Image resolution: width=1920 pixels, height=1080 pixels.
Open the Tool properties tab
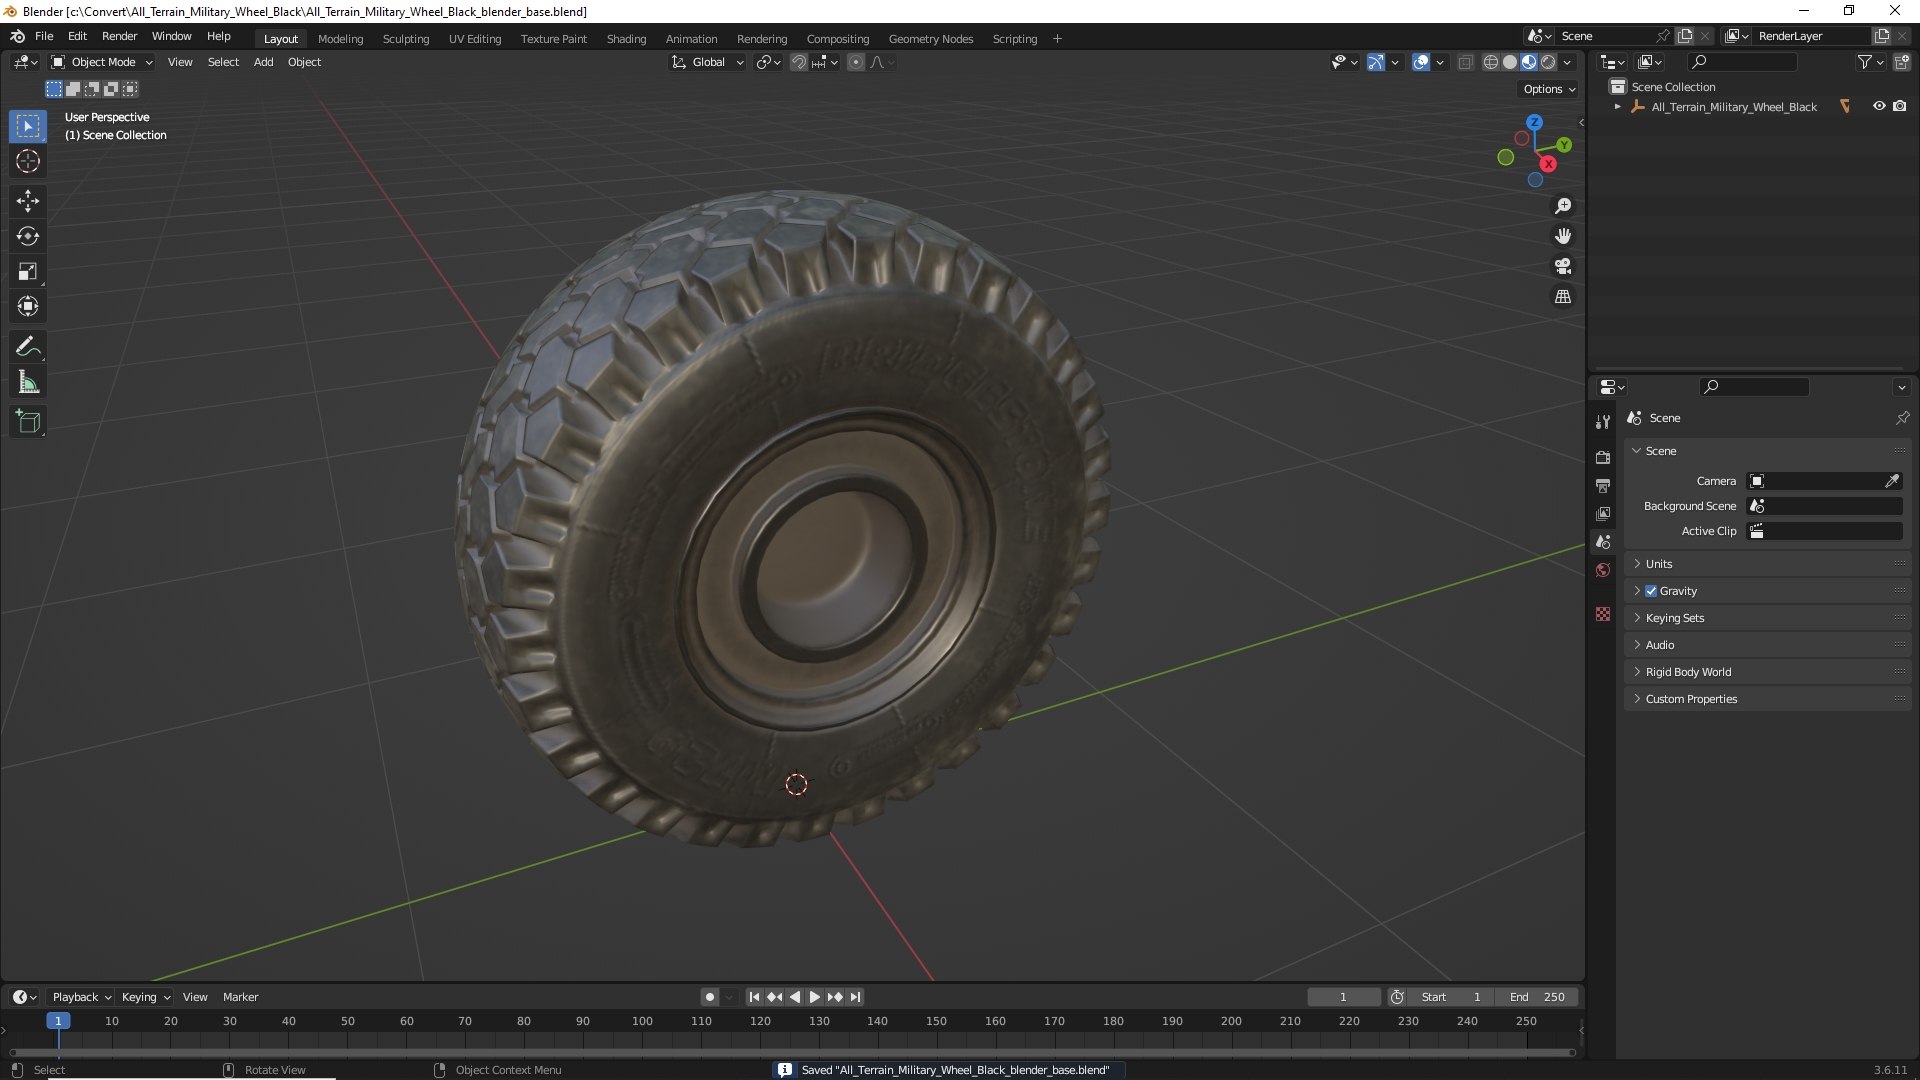[x=1603, y=422]
